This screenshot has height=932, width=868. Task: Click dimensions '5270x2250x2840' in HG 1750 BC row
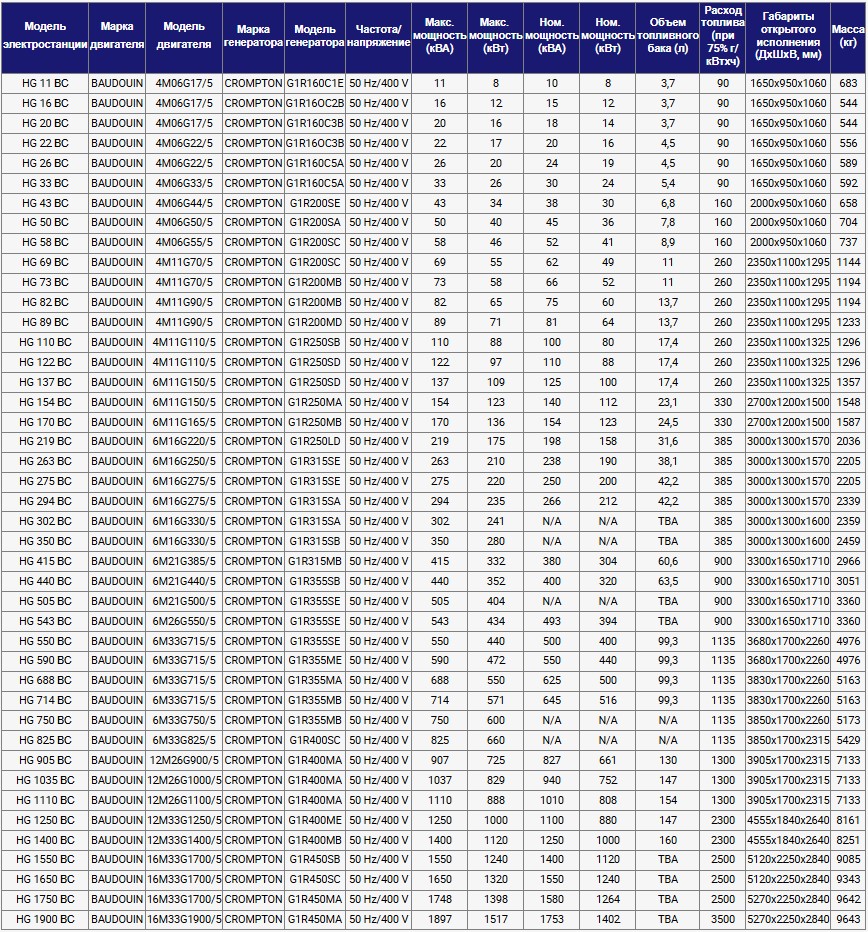[x=788, y=899]
